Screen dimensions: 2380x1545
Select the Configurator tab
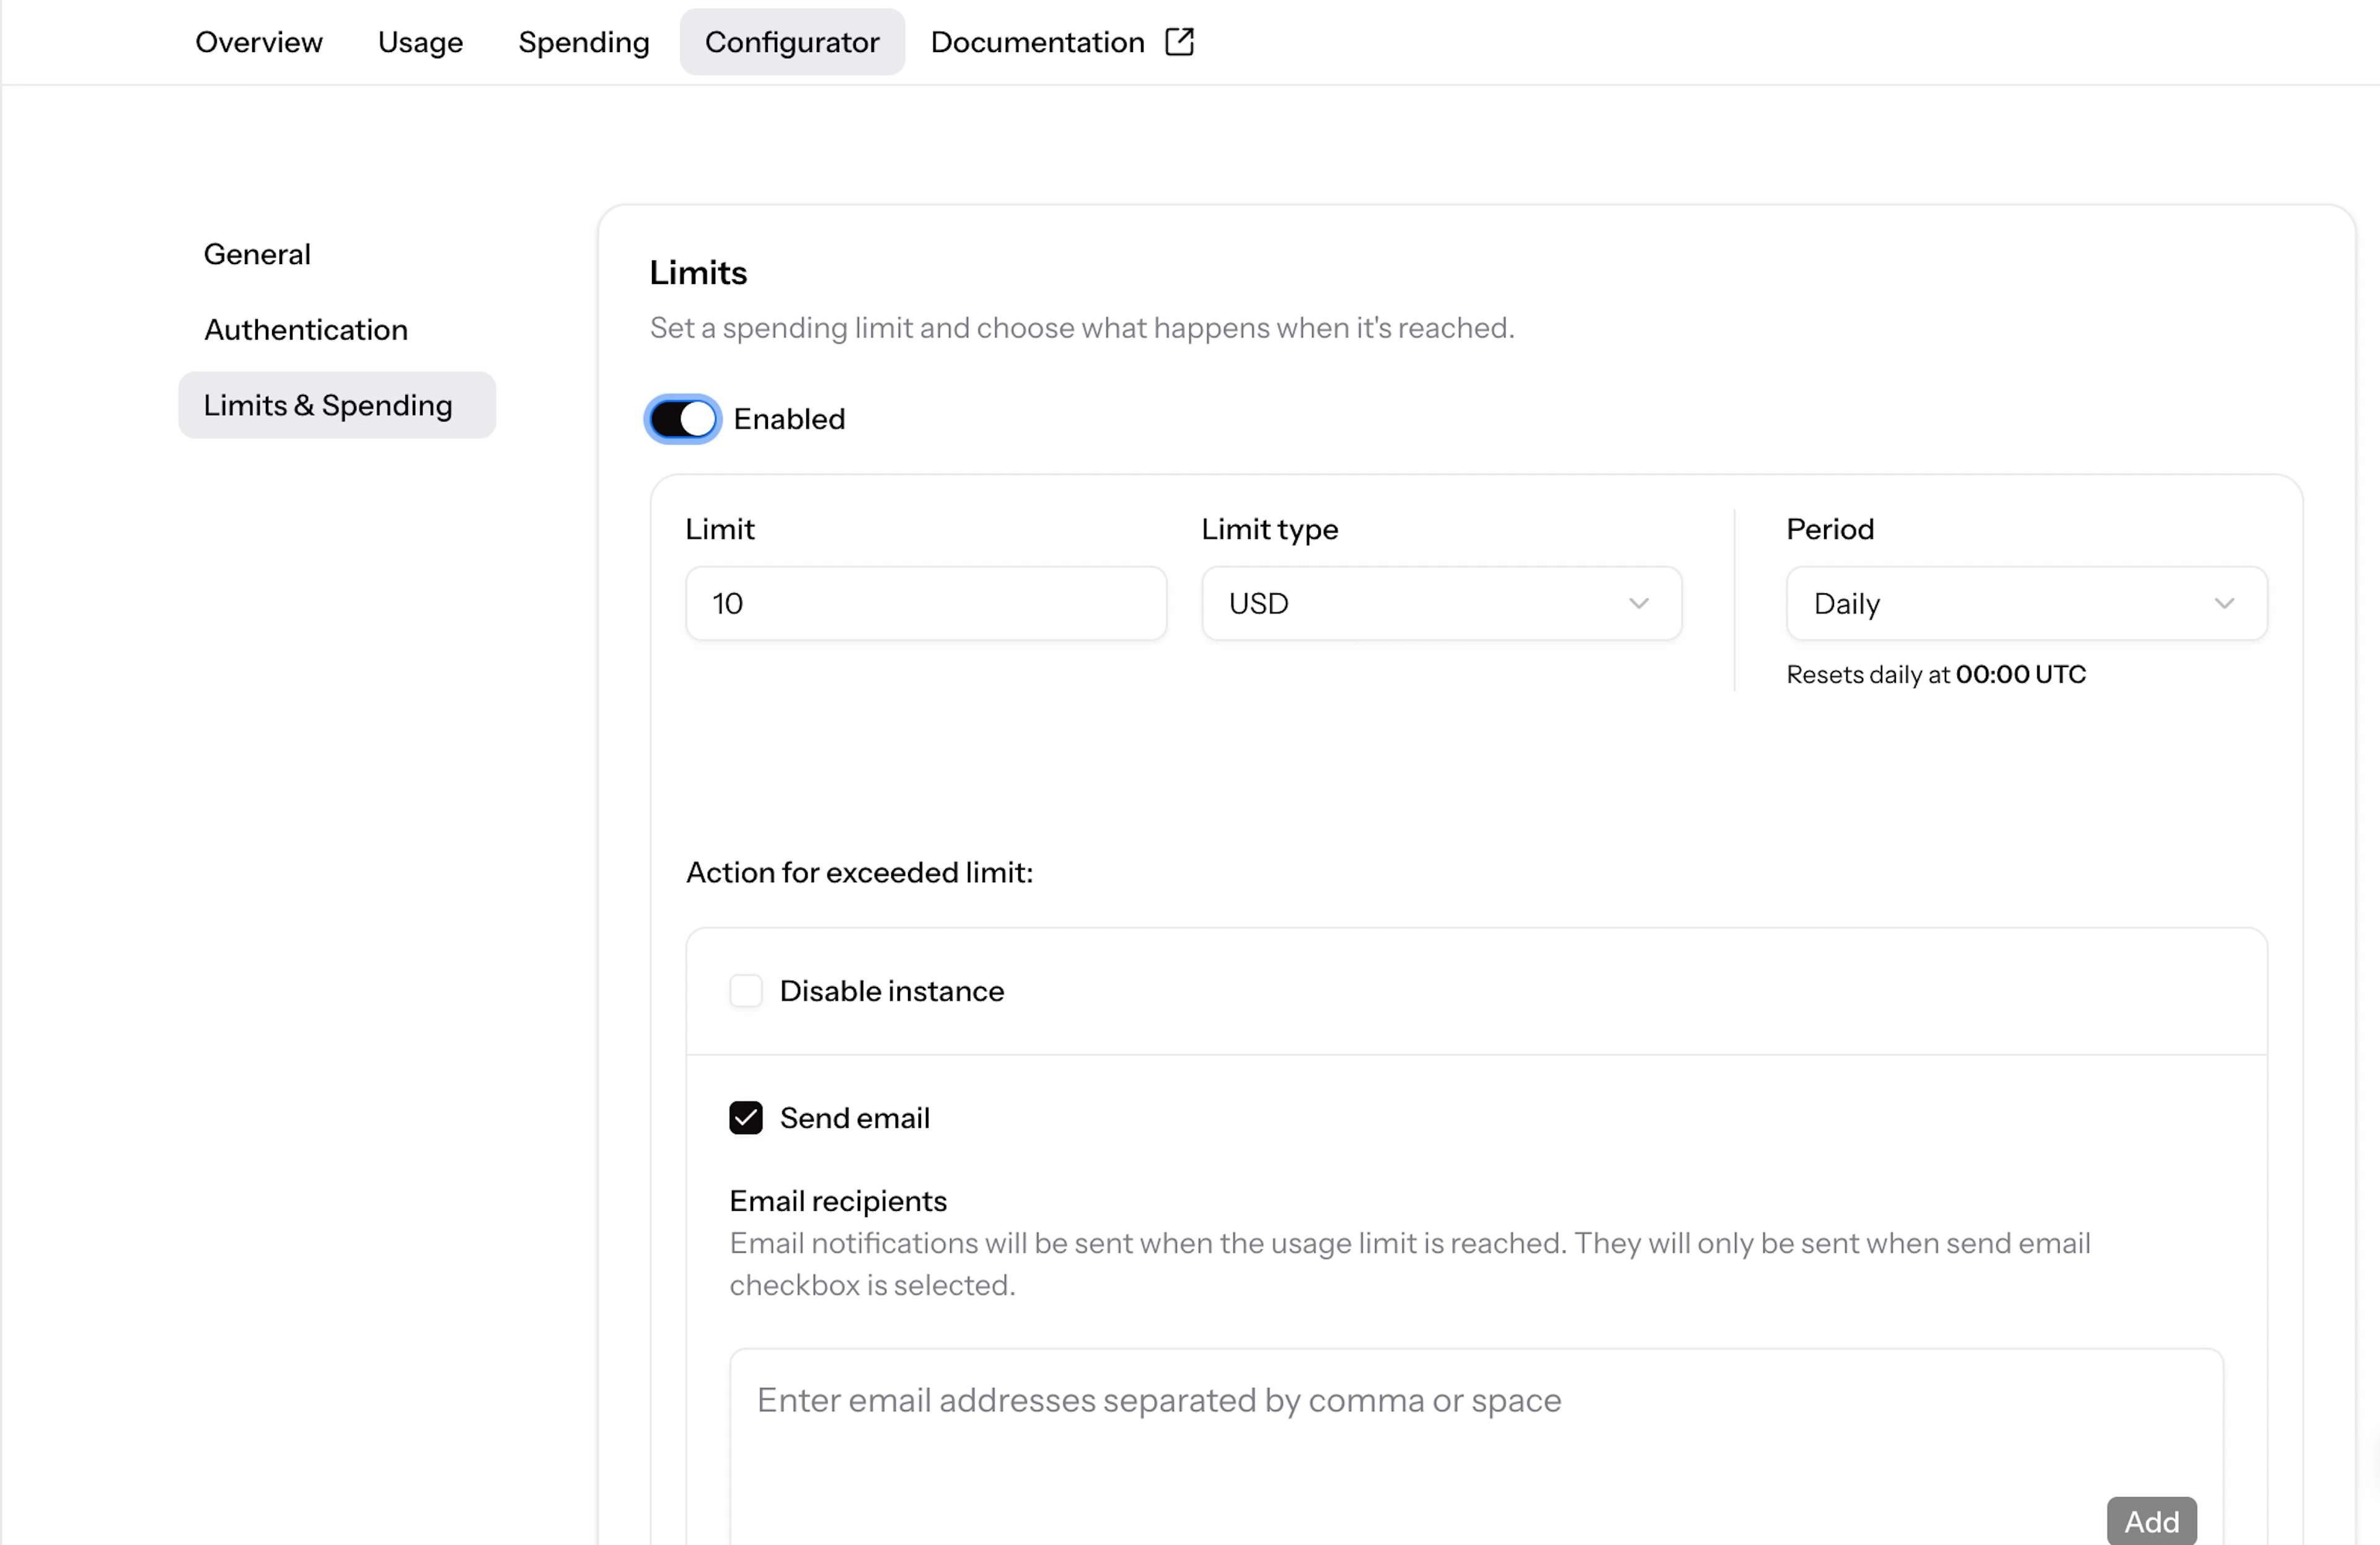click(x=792, y=42)
